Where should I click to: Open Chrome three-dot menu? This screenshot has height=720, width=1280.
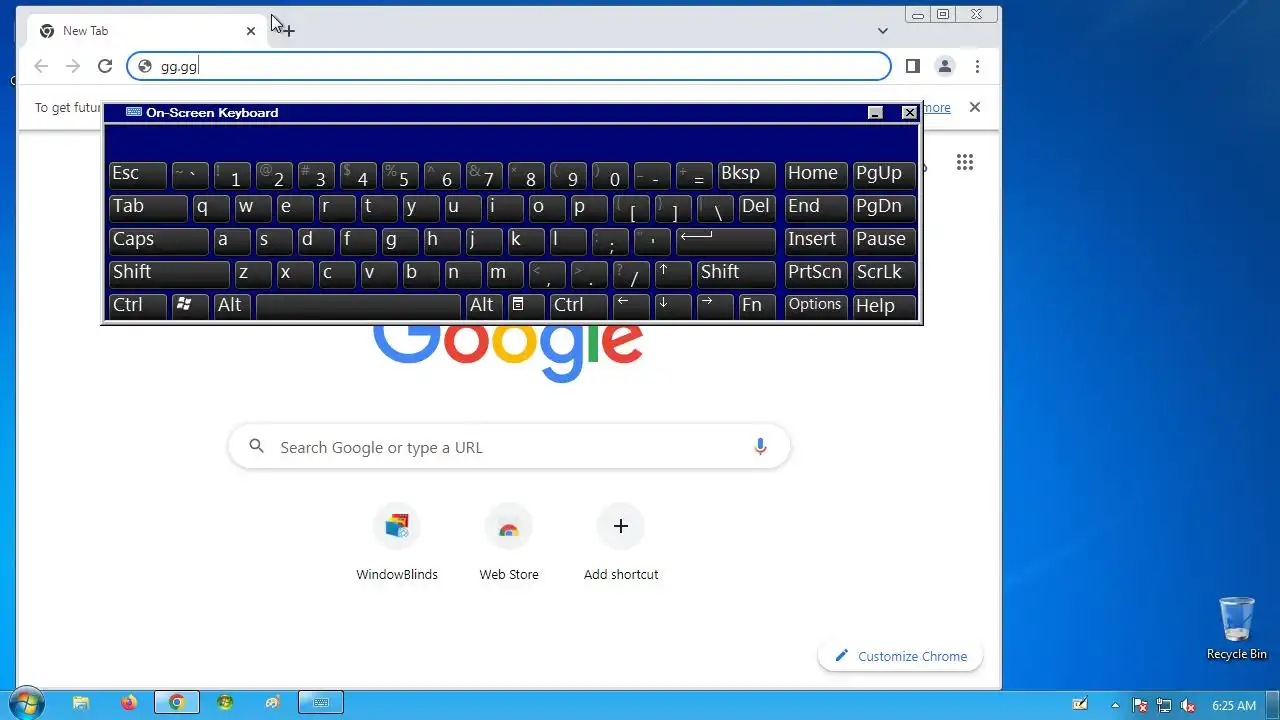(x=977, y=66)
